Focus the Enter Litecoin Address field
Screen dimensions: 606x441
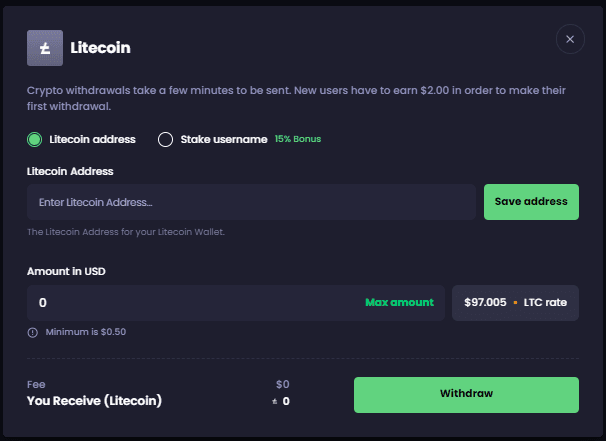251,202
